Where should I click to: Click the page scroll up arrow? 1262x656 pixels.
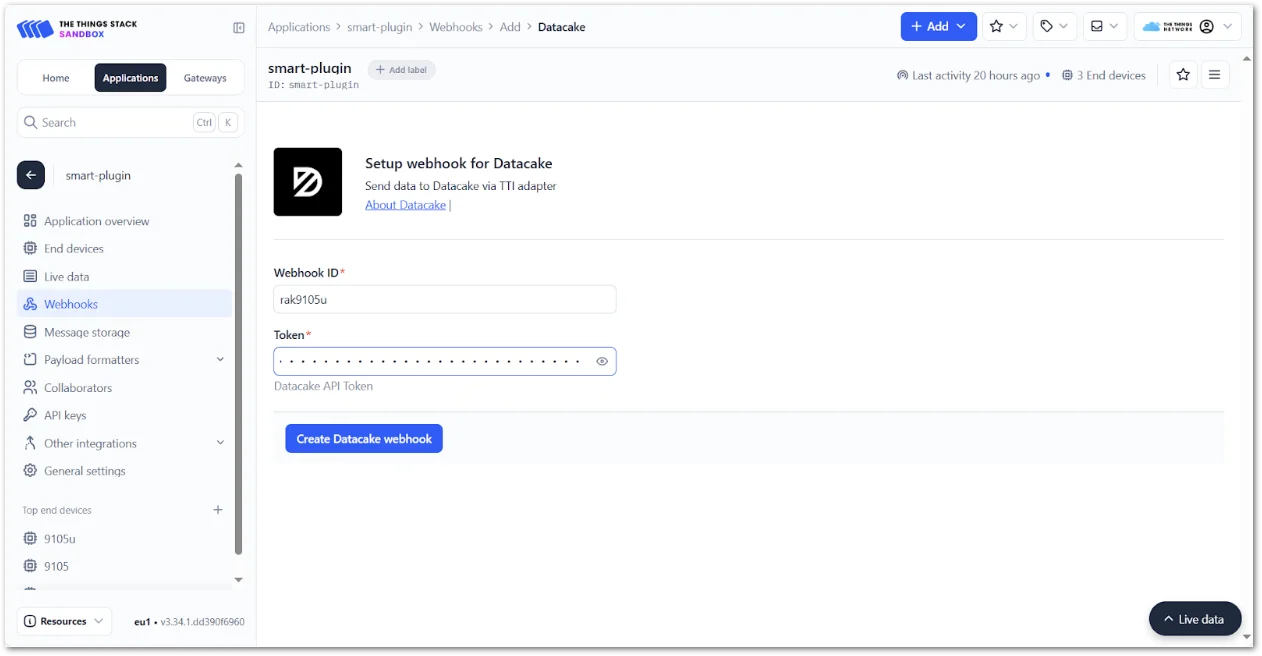(x=1247, y=58)
